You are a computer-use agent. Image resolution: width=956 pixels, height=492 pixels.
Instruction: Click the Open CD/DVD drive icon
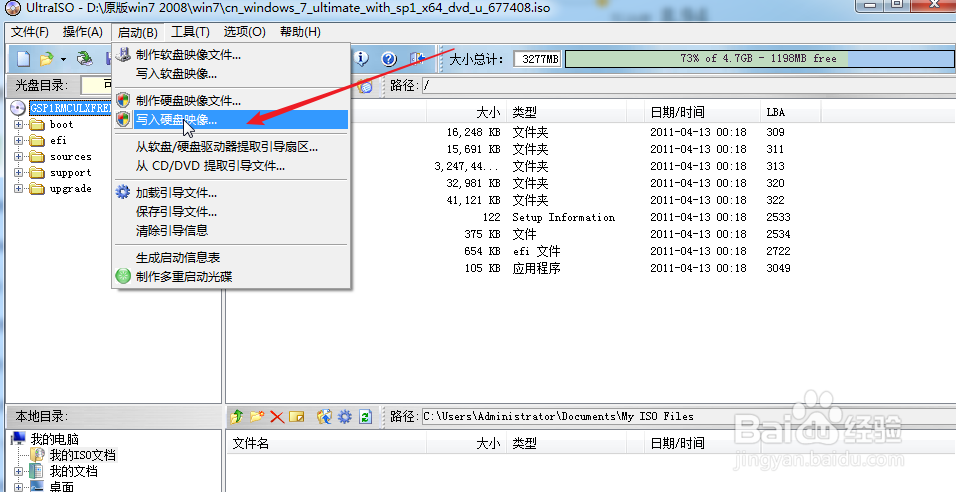click(x=85, y=59)
